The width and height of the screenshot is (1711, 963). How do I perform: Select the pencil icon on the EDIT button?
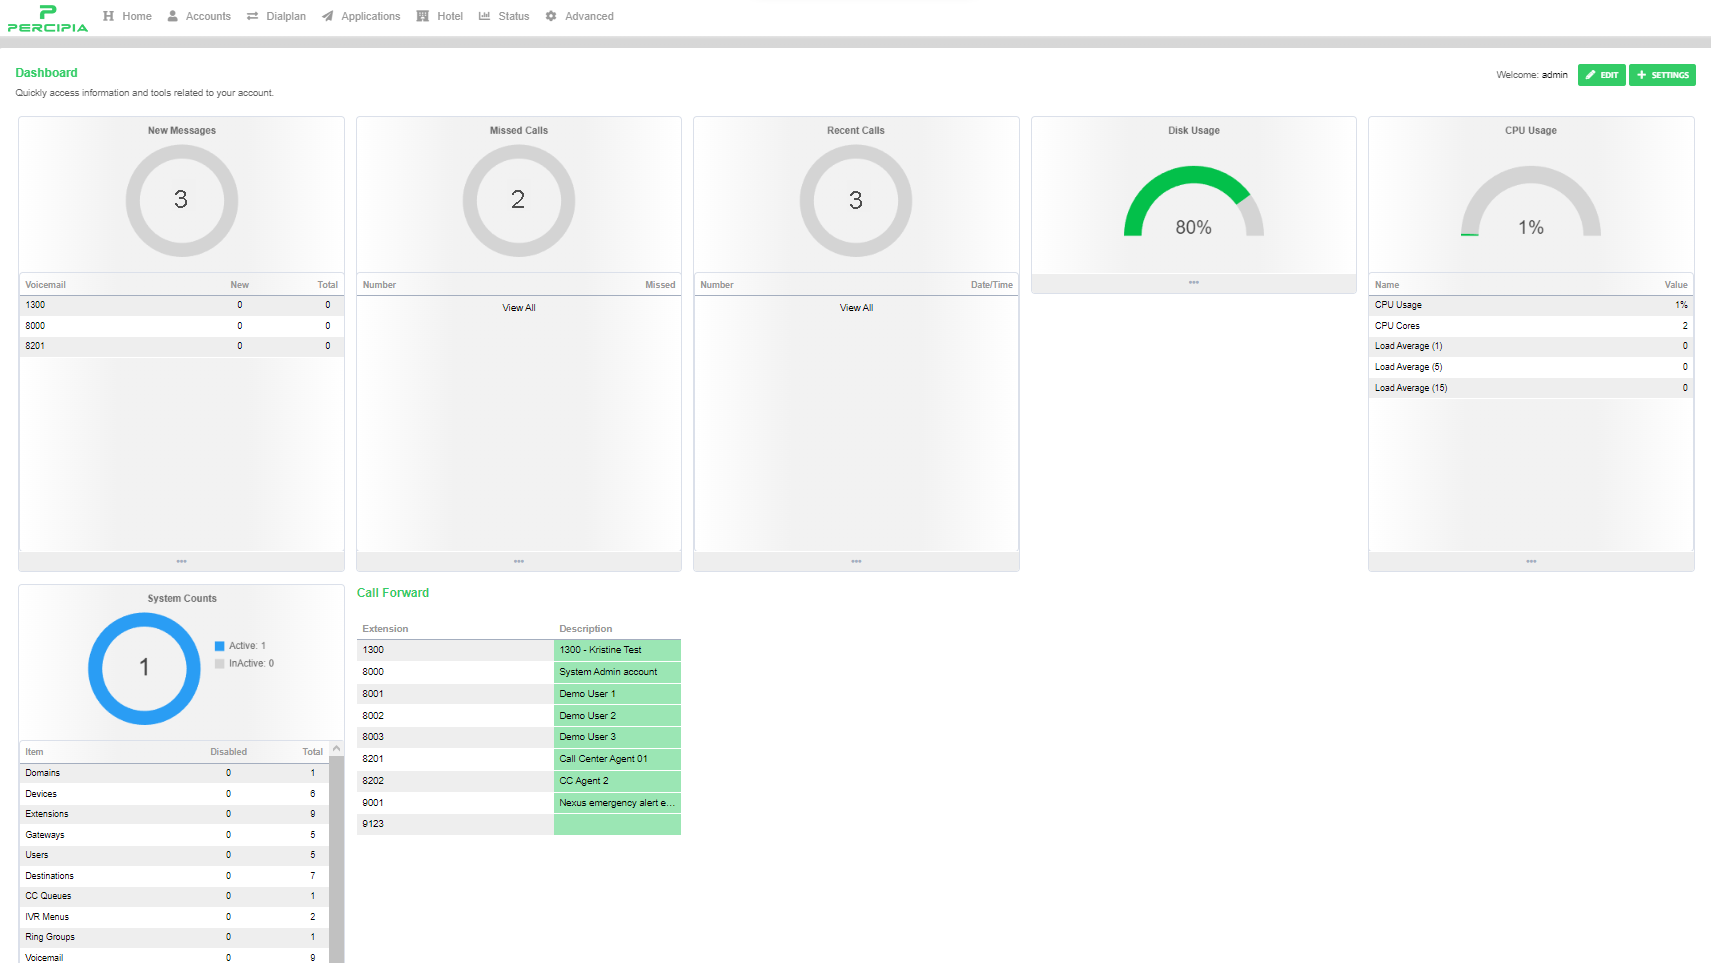pyautogui.click(x=1592, y=75)
